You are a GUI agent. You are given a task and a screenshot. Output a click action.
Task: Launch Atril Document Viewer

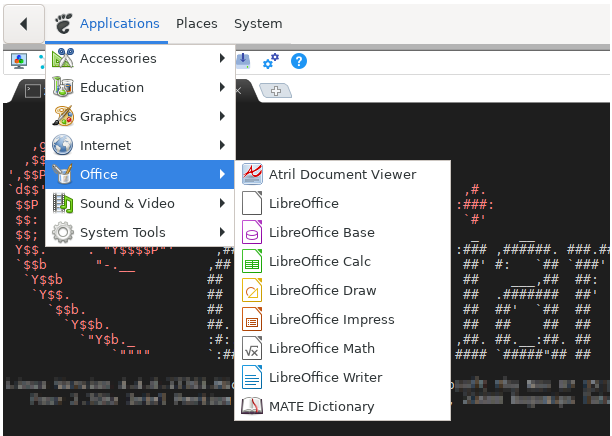342,174
